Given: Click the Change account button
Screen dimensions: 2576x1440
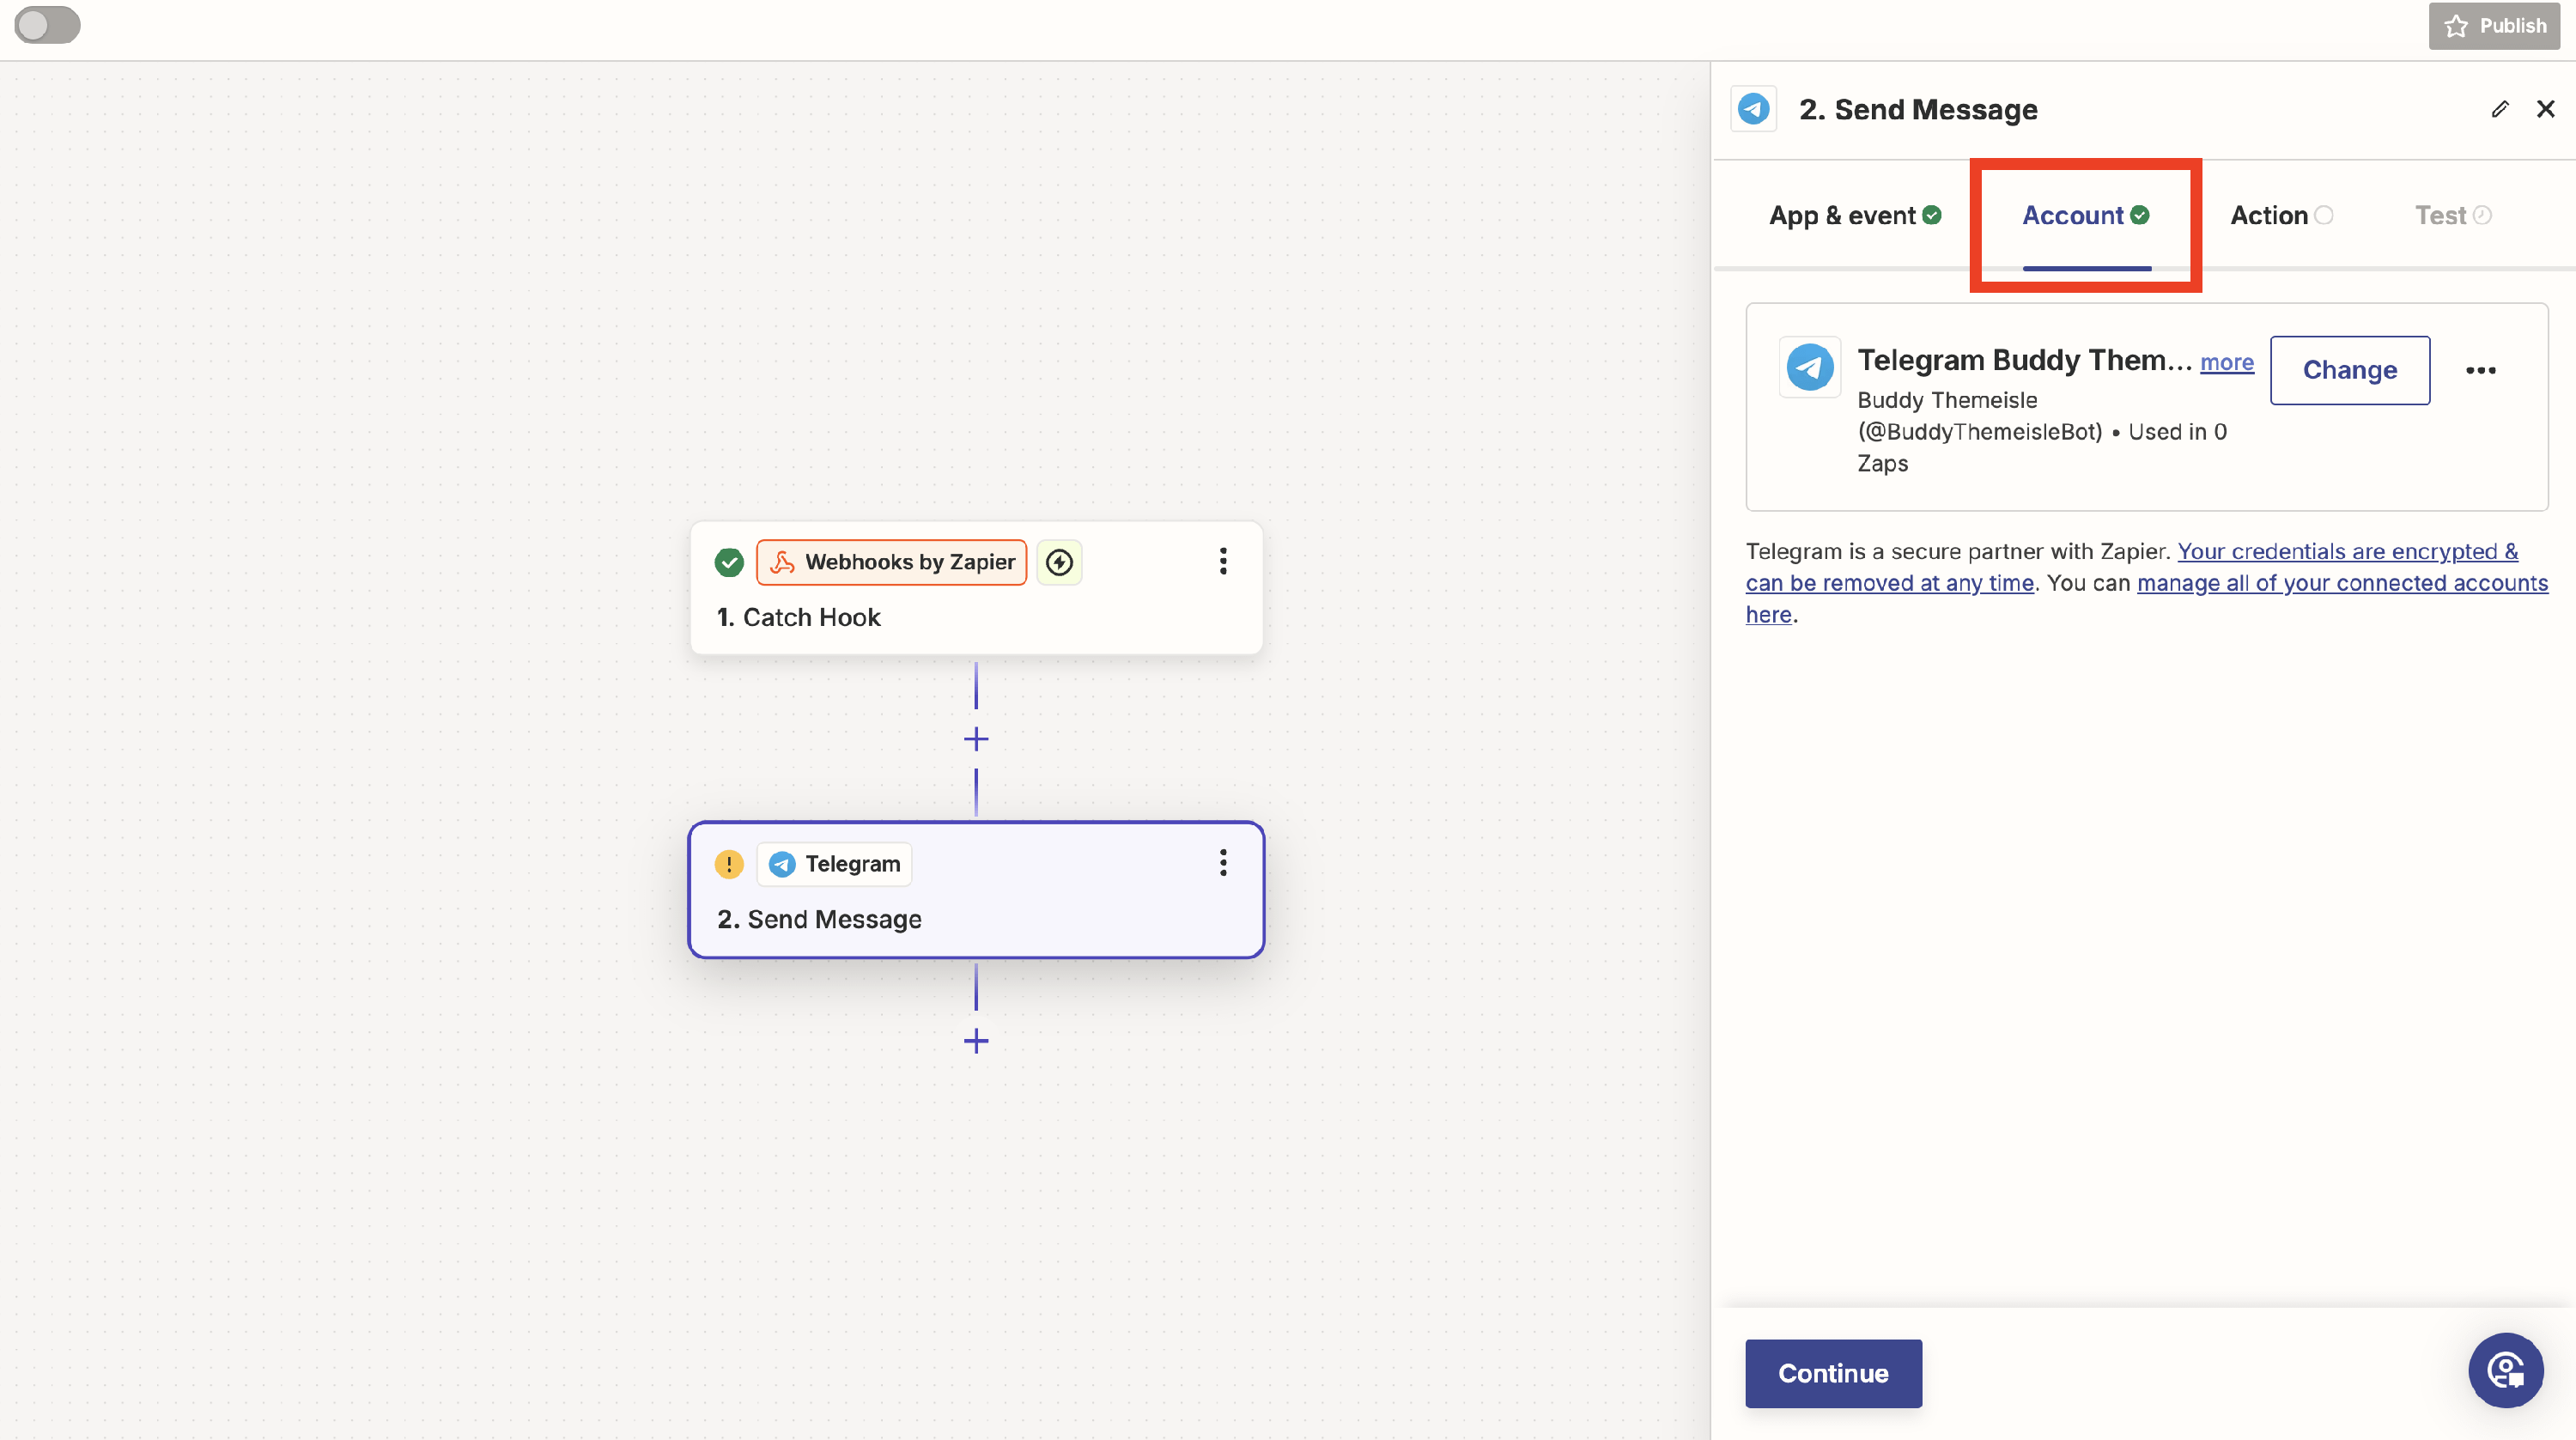Looking at the screenshot, I should 2349,370.
